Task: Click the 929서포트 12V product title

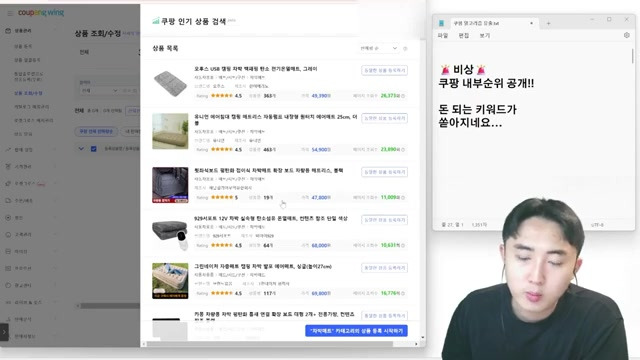Action: (271, 219)
